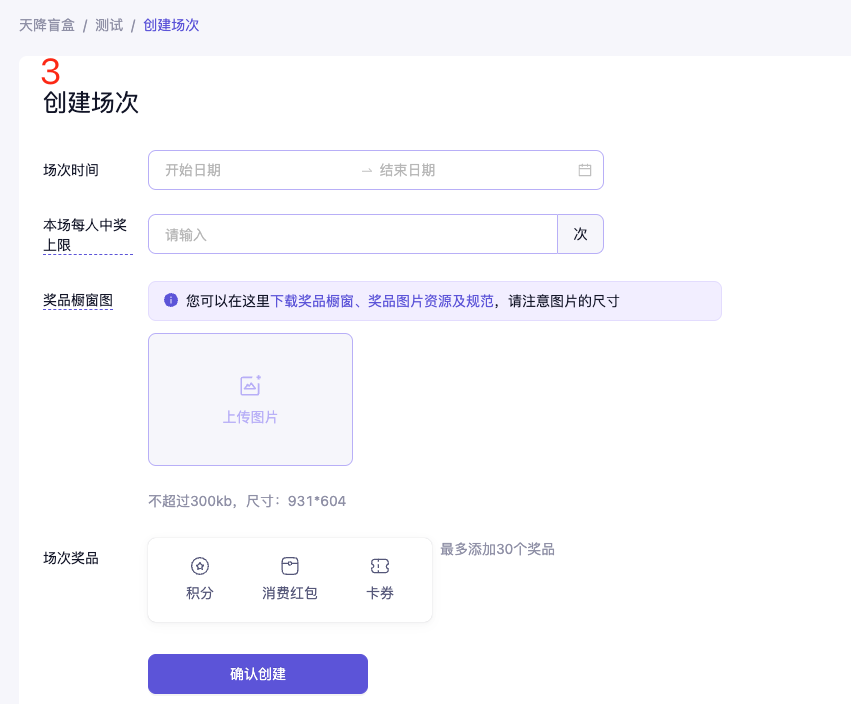Open the 下载奖品橱窗、奖品图片资源及规范 link

(382, 301)
